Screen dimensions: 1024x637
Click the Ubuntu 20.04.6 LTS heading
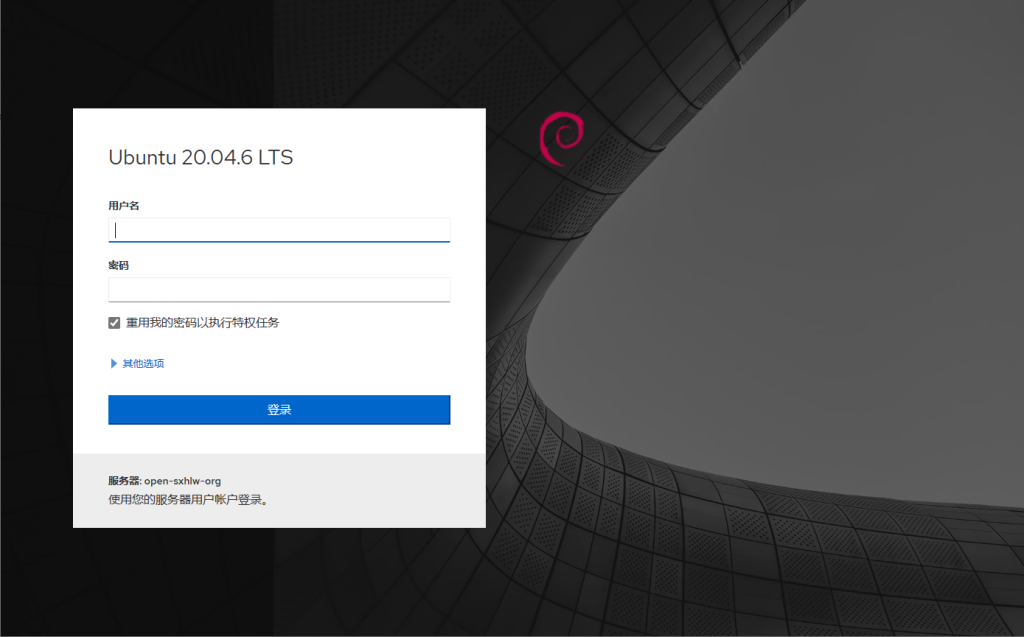(200, 157)
